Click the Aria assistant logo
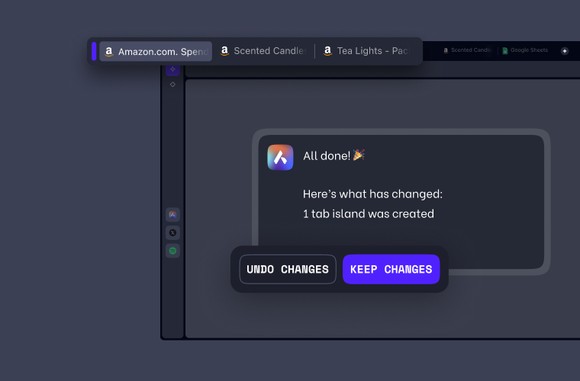Image resolution: width=580 pixels, height=381 pixels. pos(280,157)
